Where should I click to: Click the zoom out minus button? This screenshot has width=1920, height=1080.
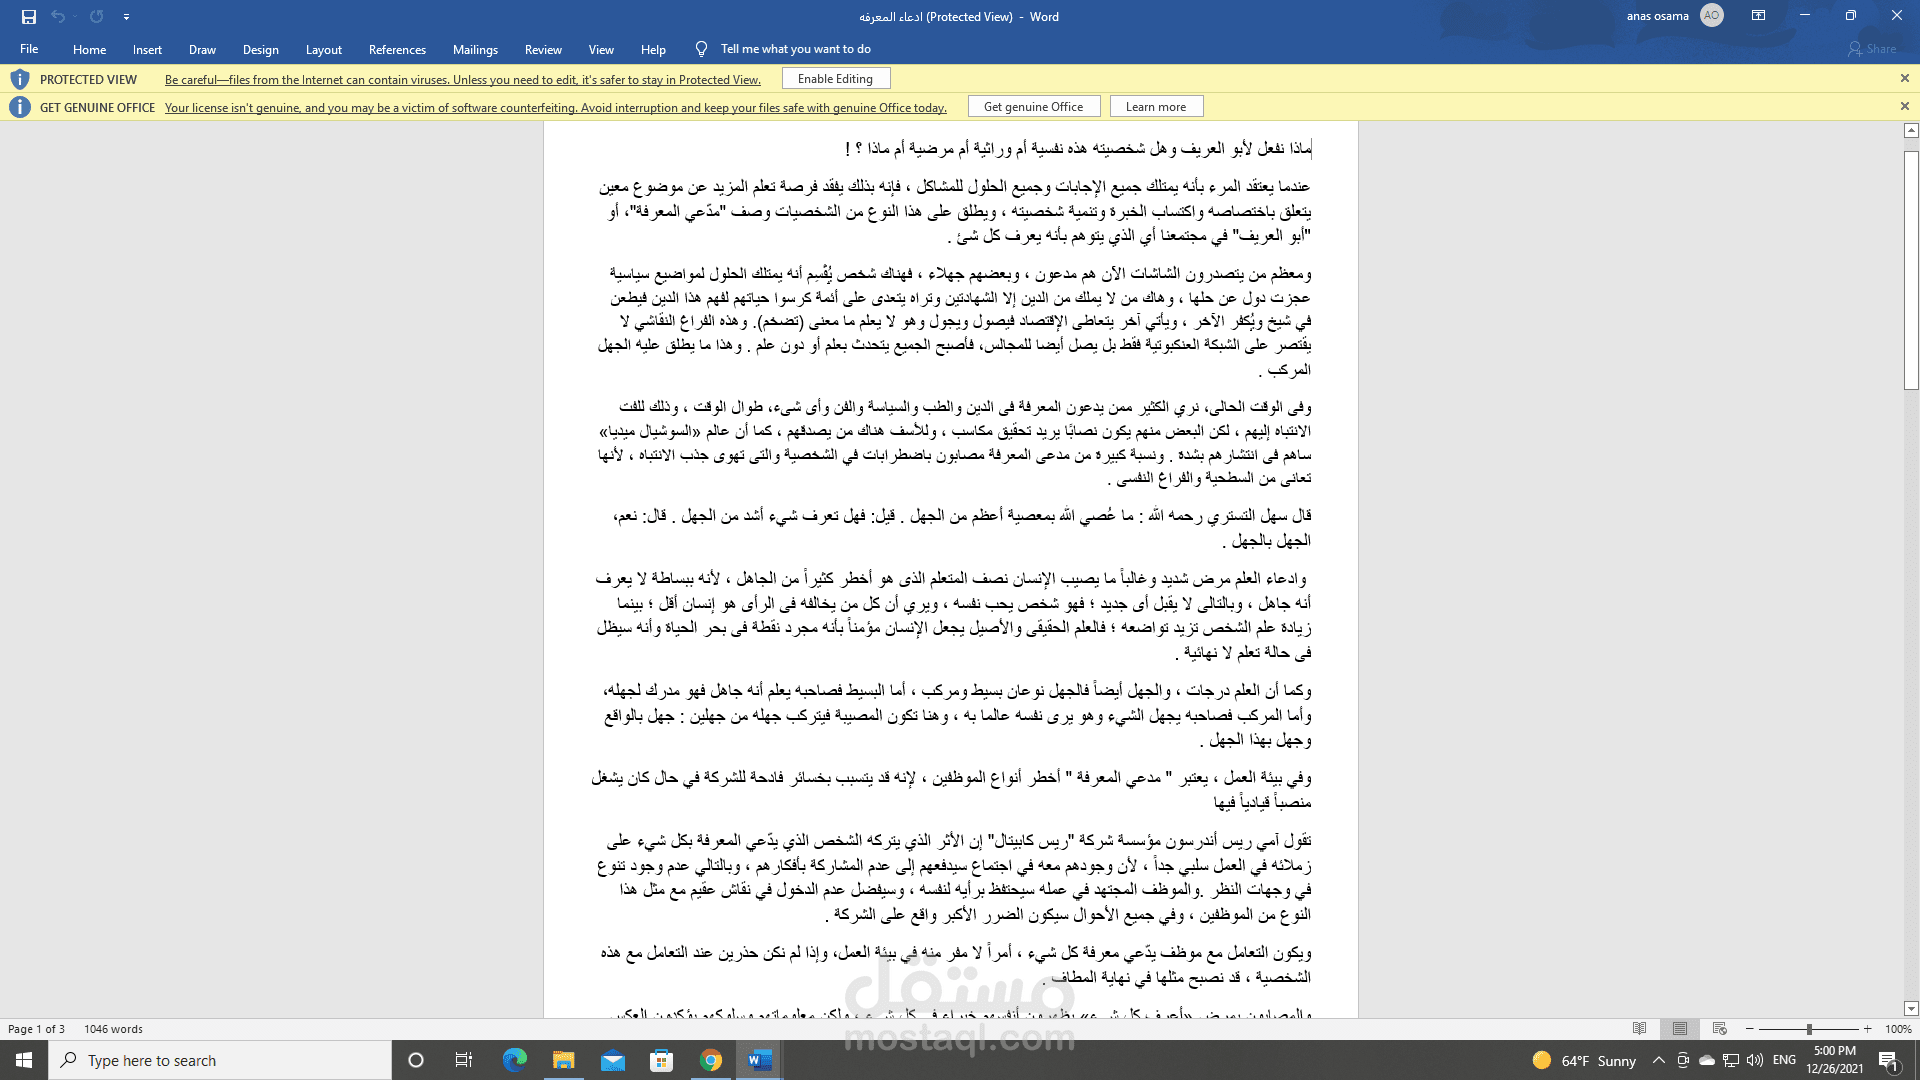(1750, 1029)
